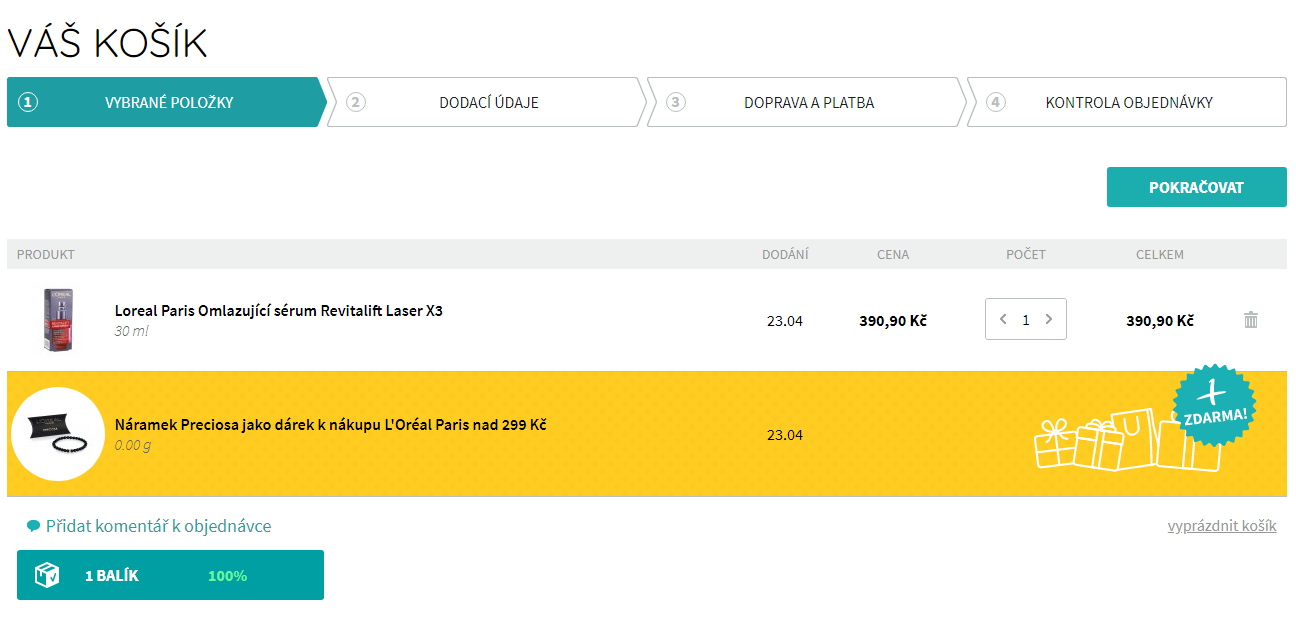Image resolution: width=1296 pixels, height=617 pixels.
Task: Click the quantity field showing 1
Action: tap(1026, 320)
